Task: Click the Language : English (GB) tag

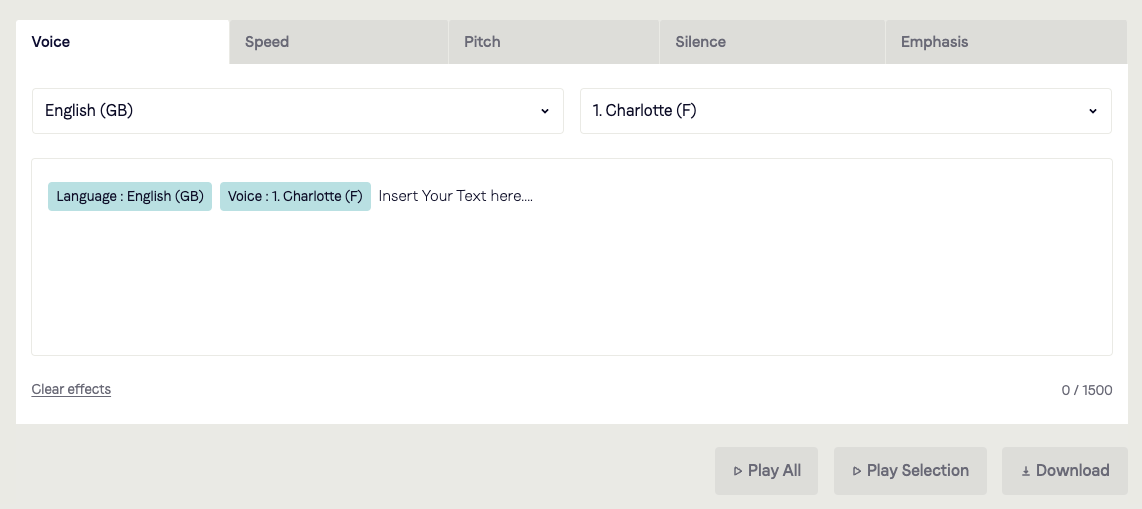Action: click(x=130, y=197)
